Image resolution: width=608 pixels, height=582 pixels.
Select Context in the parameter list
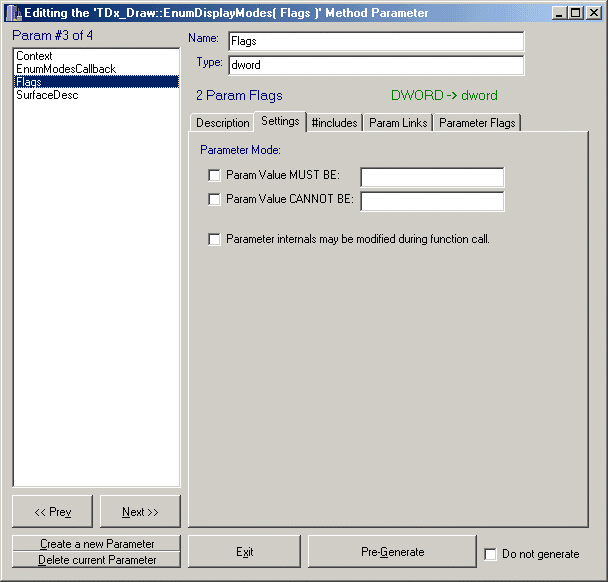coord(35,56)
